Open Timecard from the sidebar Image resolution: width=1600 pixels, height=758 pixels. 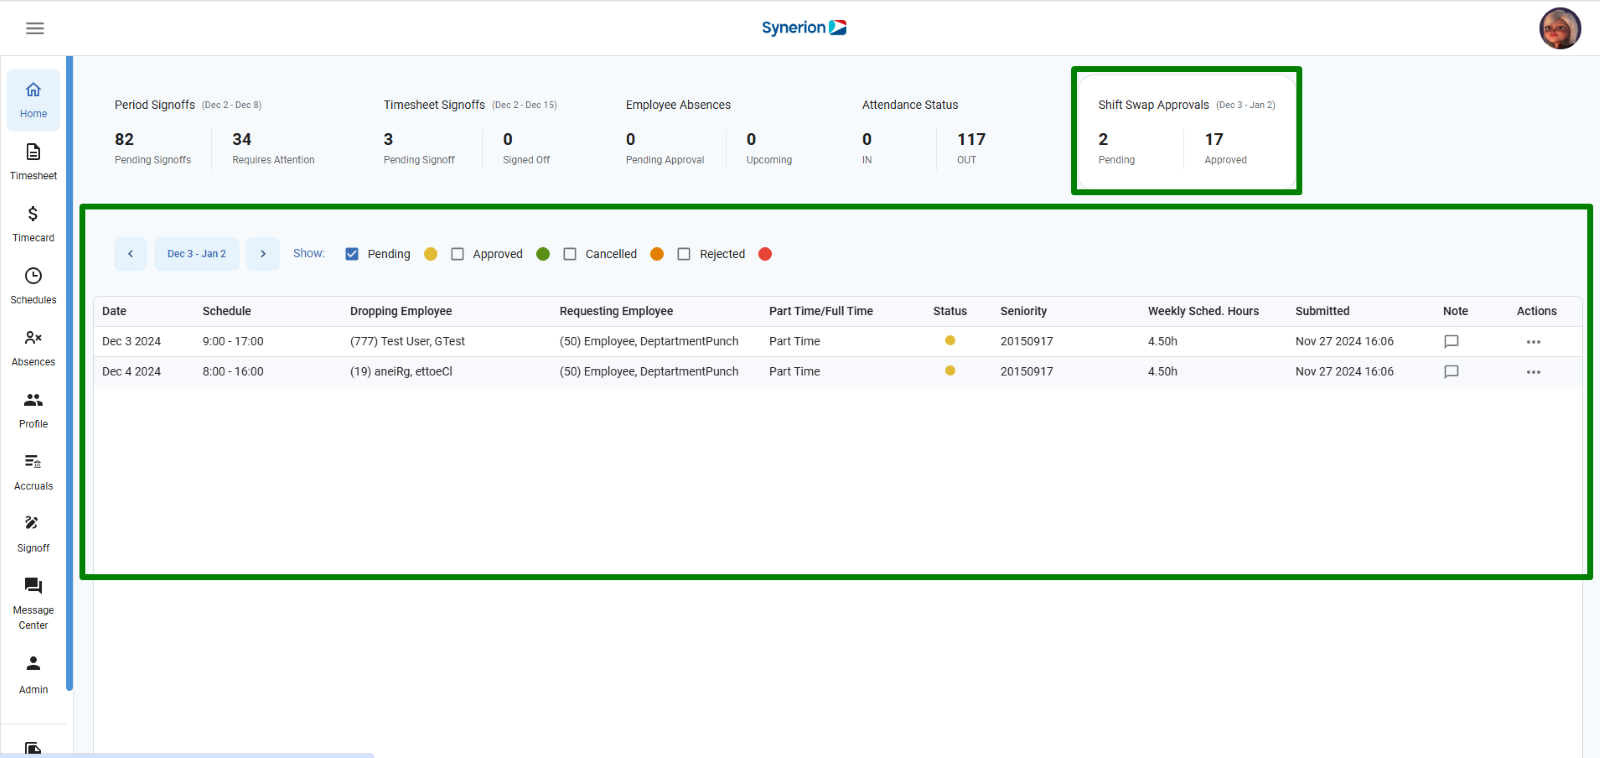click(33, 224)
